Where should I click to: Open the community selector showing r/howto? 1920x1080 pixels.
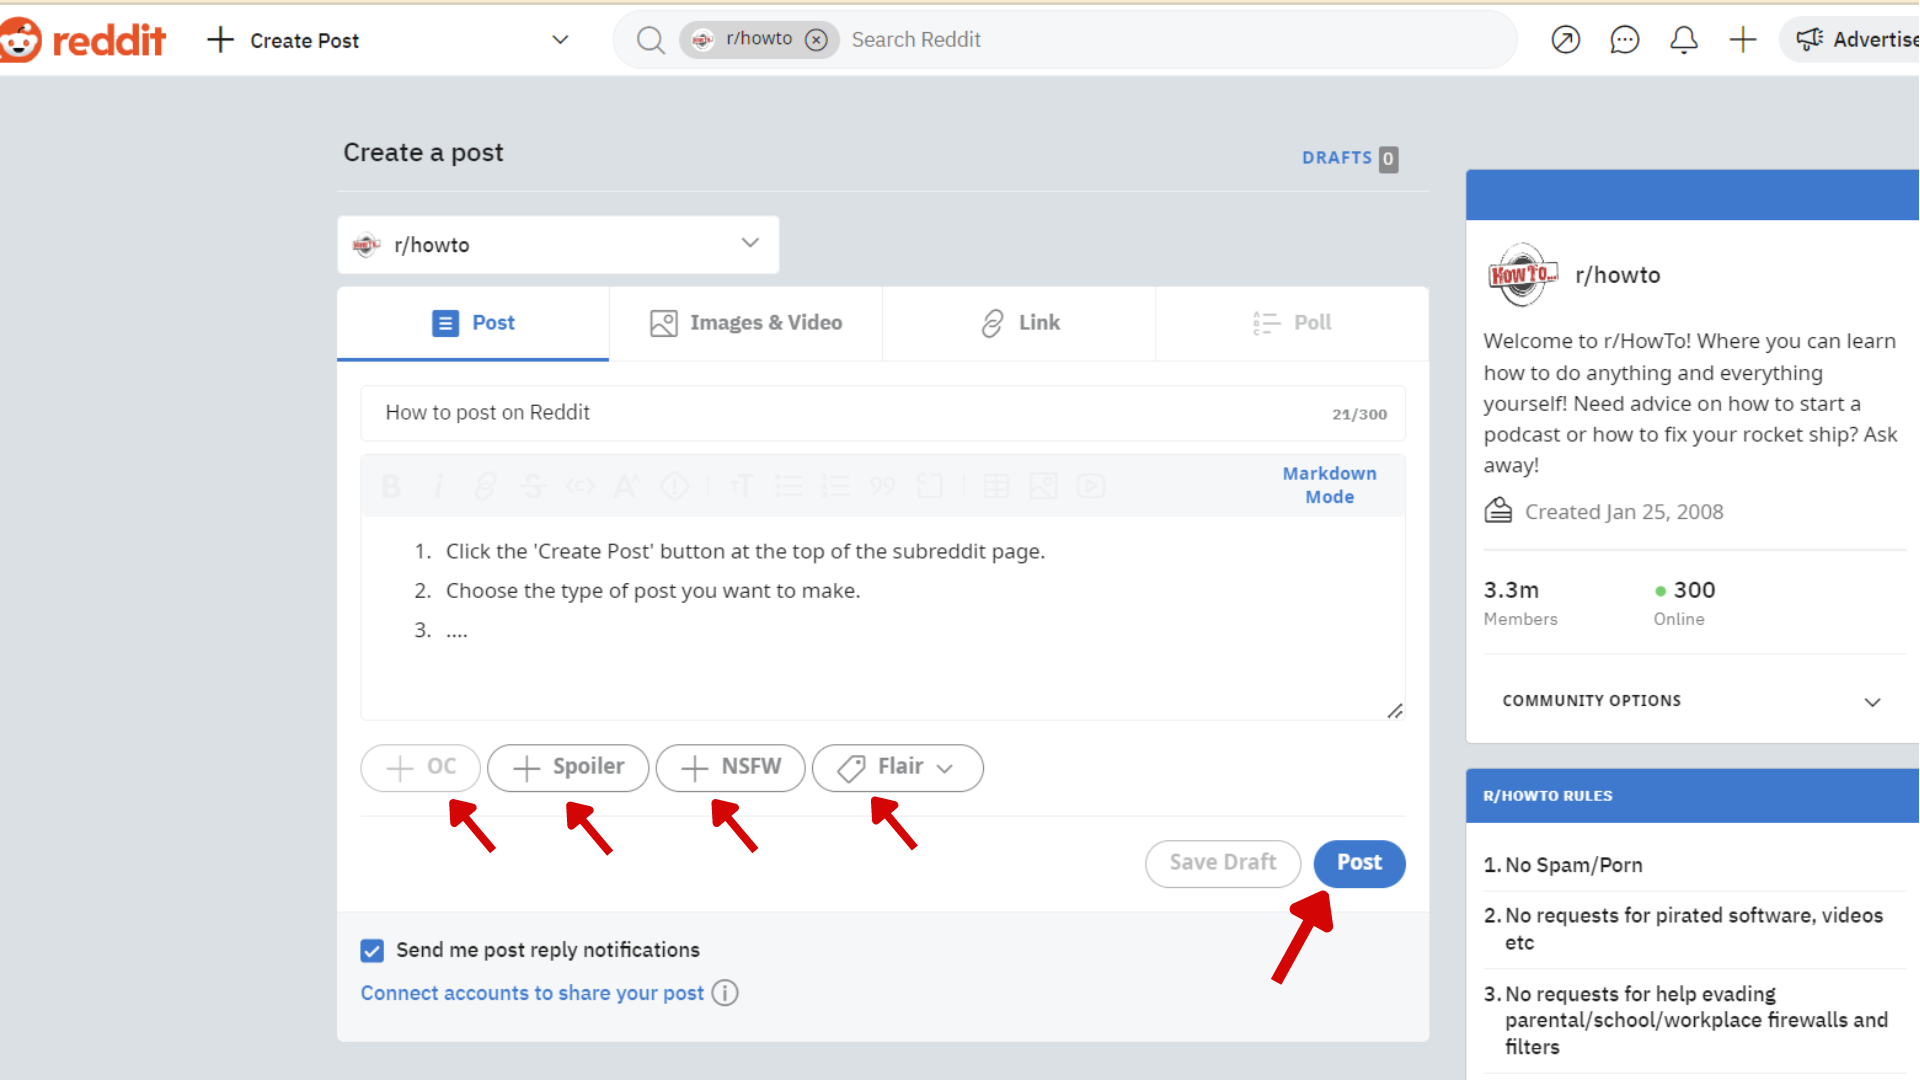pos(557,244)
